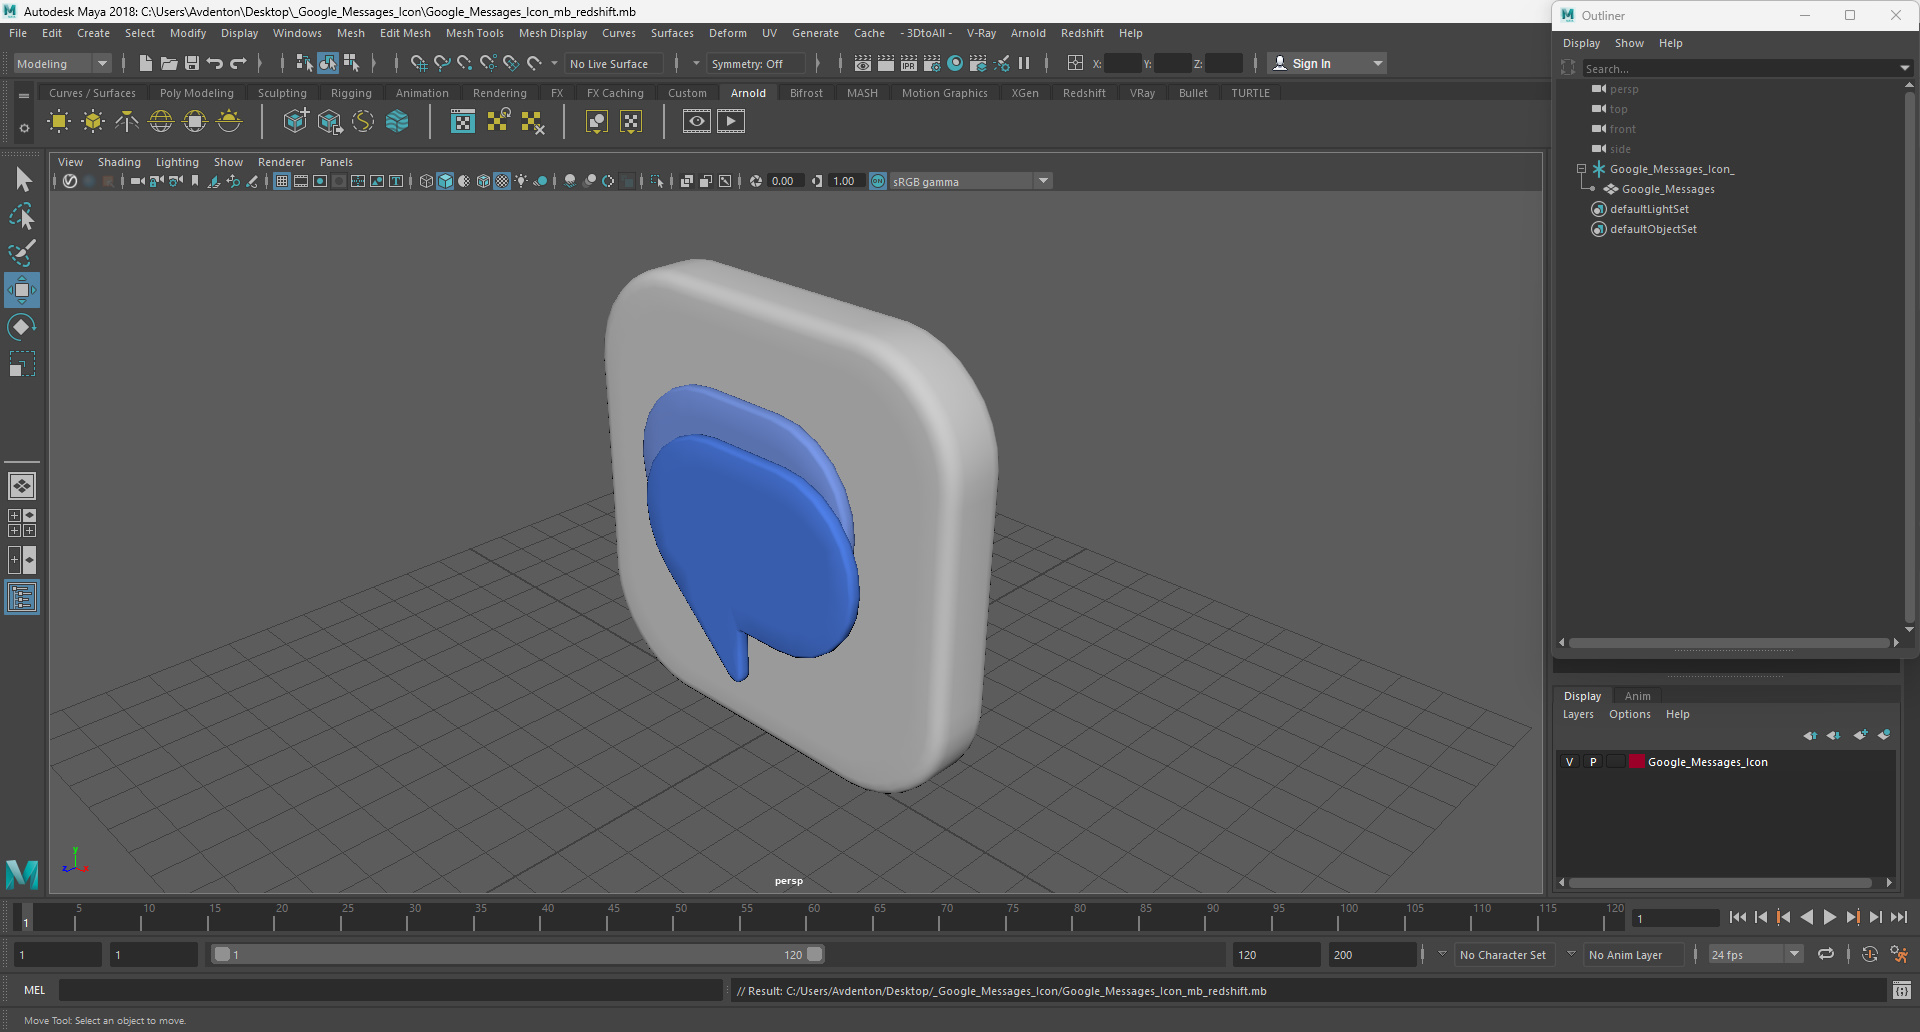Open the No Character Set menu arrow
This screenshot has width=1920, height=1032.
click(1442, 954)
